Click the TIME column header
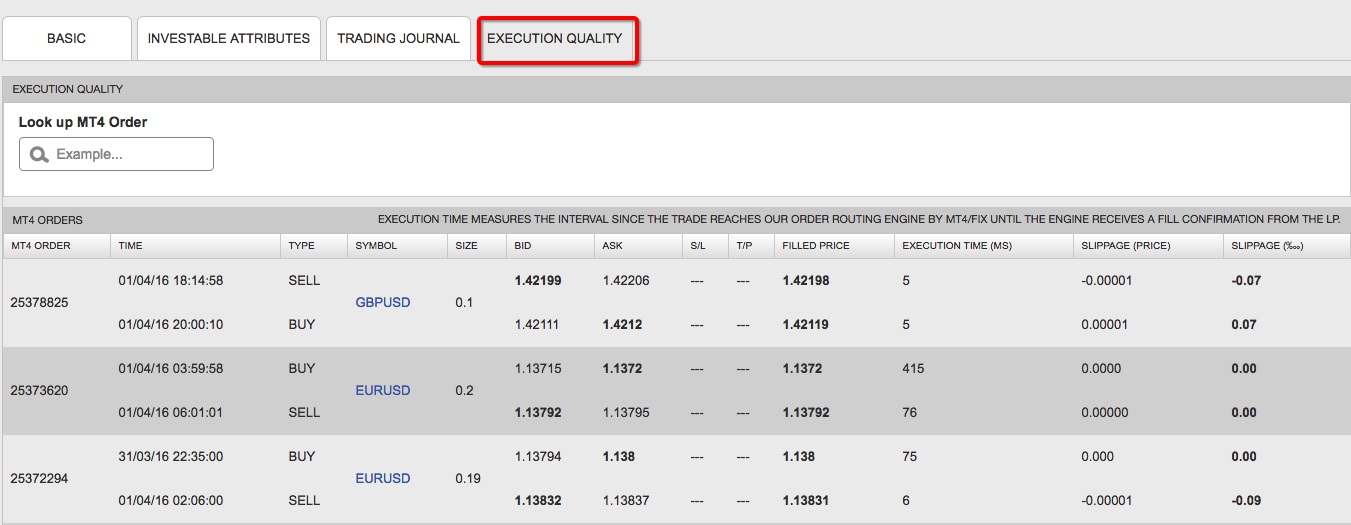This screenshot has width=1351, height=525. coord(195,246)
